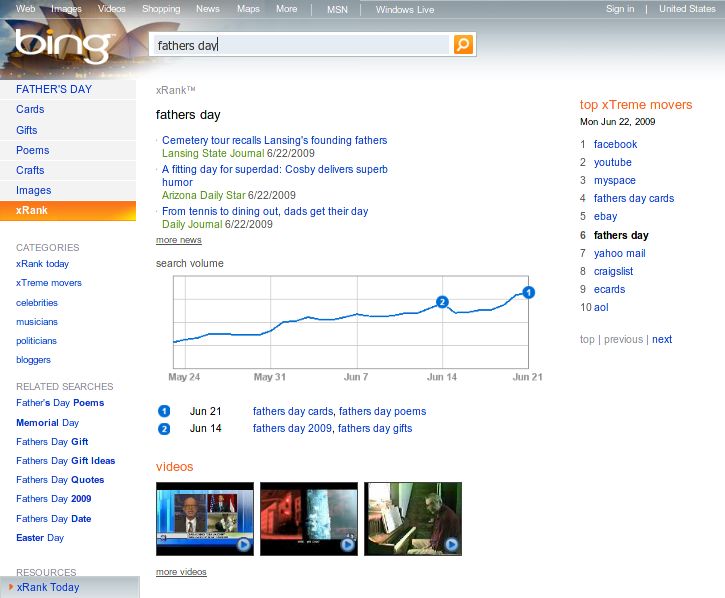The height and width of the screenshot is (598, 725).
Task: Open the MSN link
Action: pos(337,9)
